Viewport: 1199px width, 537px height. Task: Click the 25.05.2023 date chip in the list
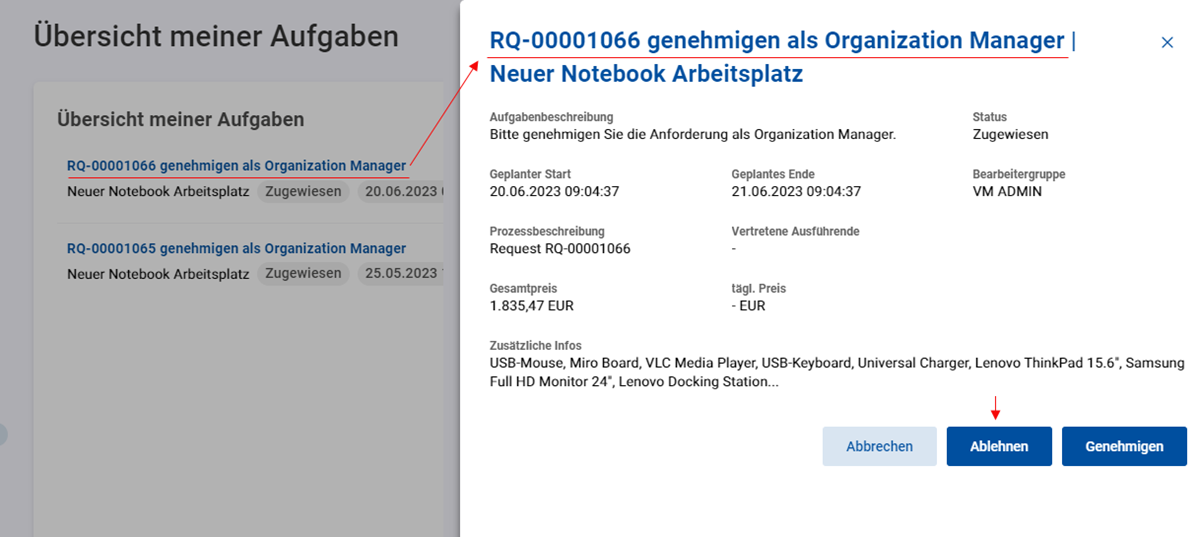(401, 274)
